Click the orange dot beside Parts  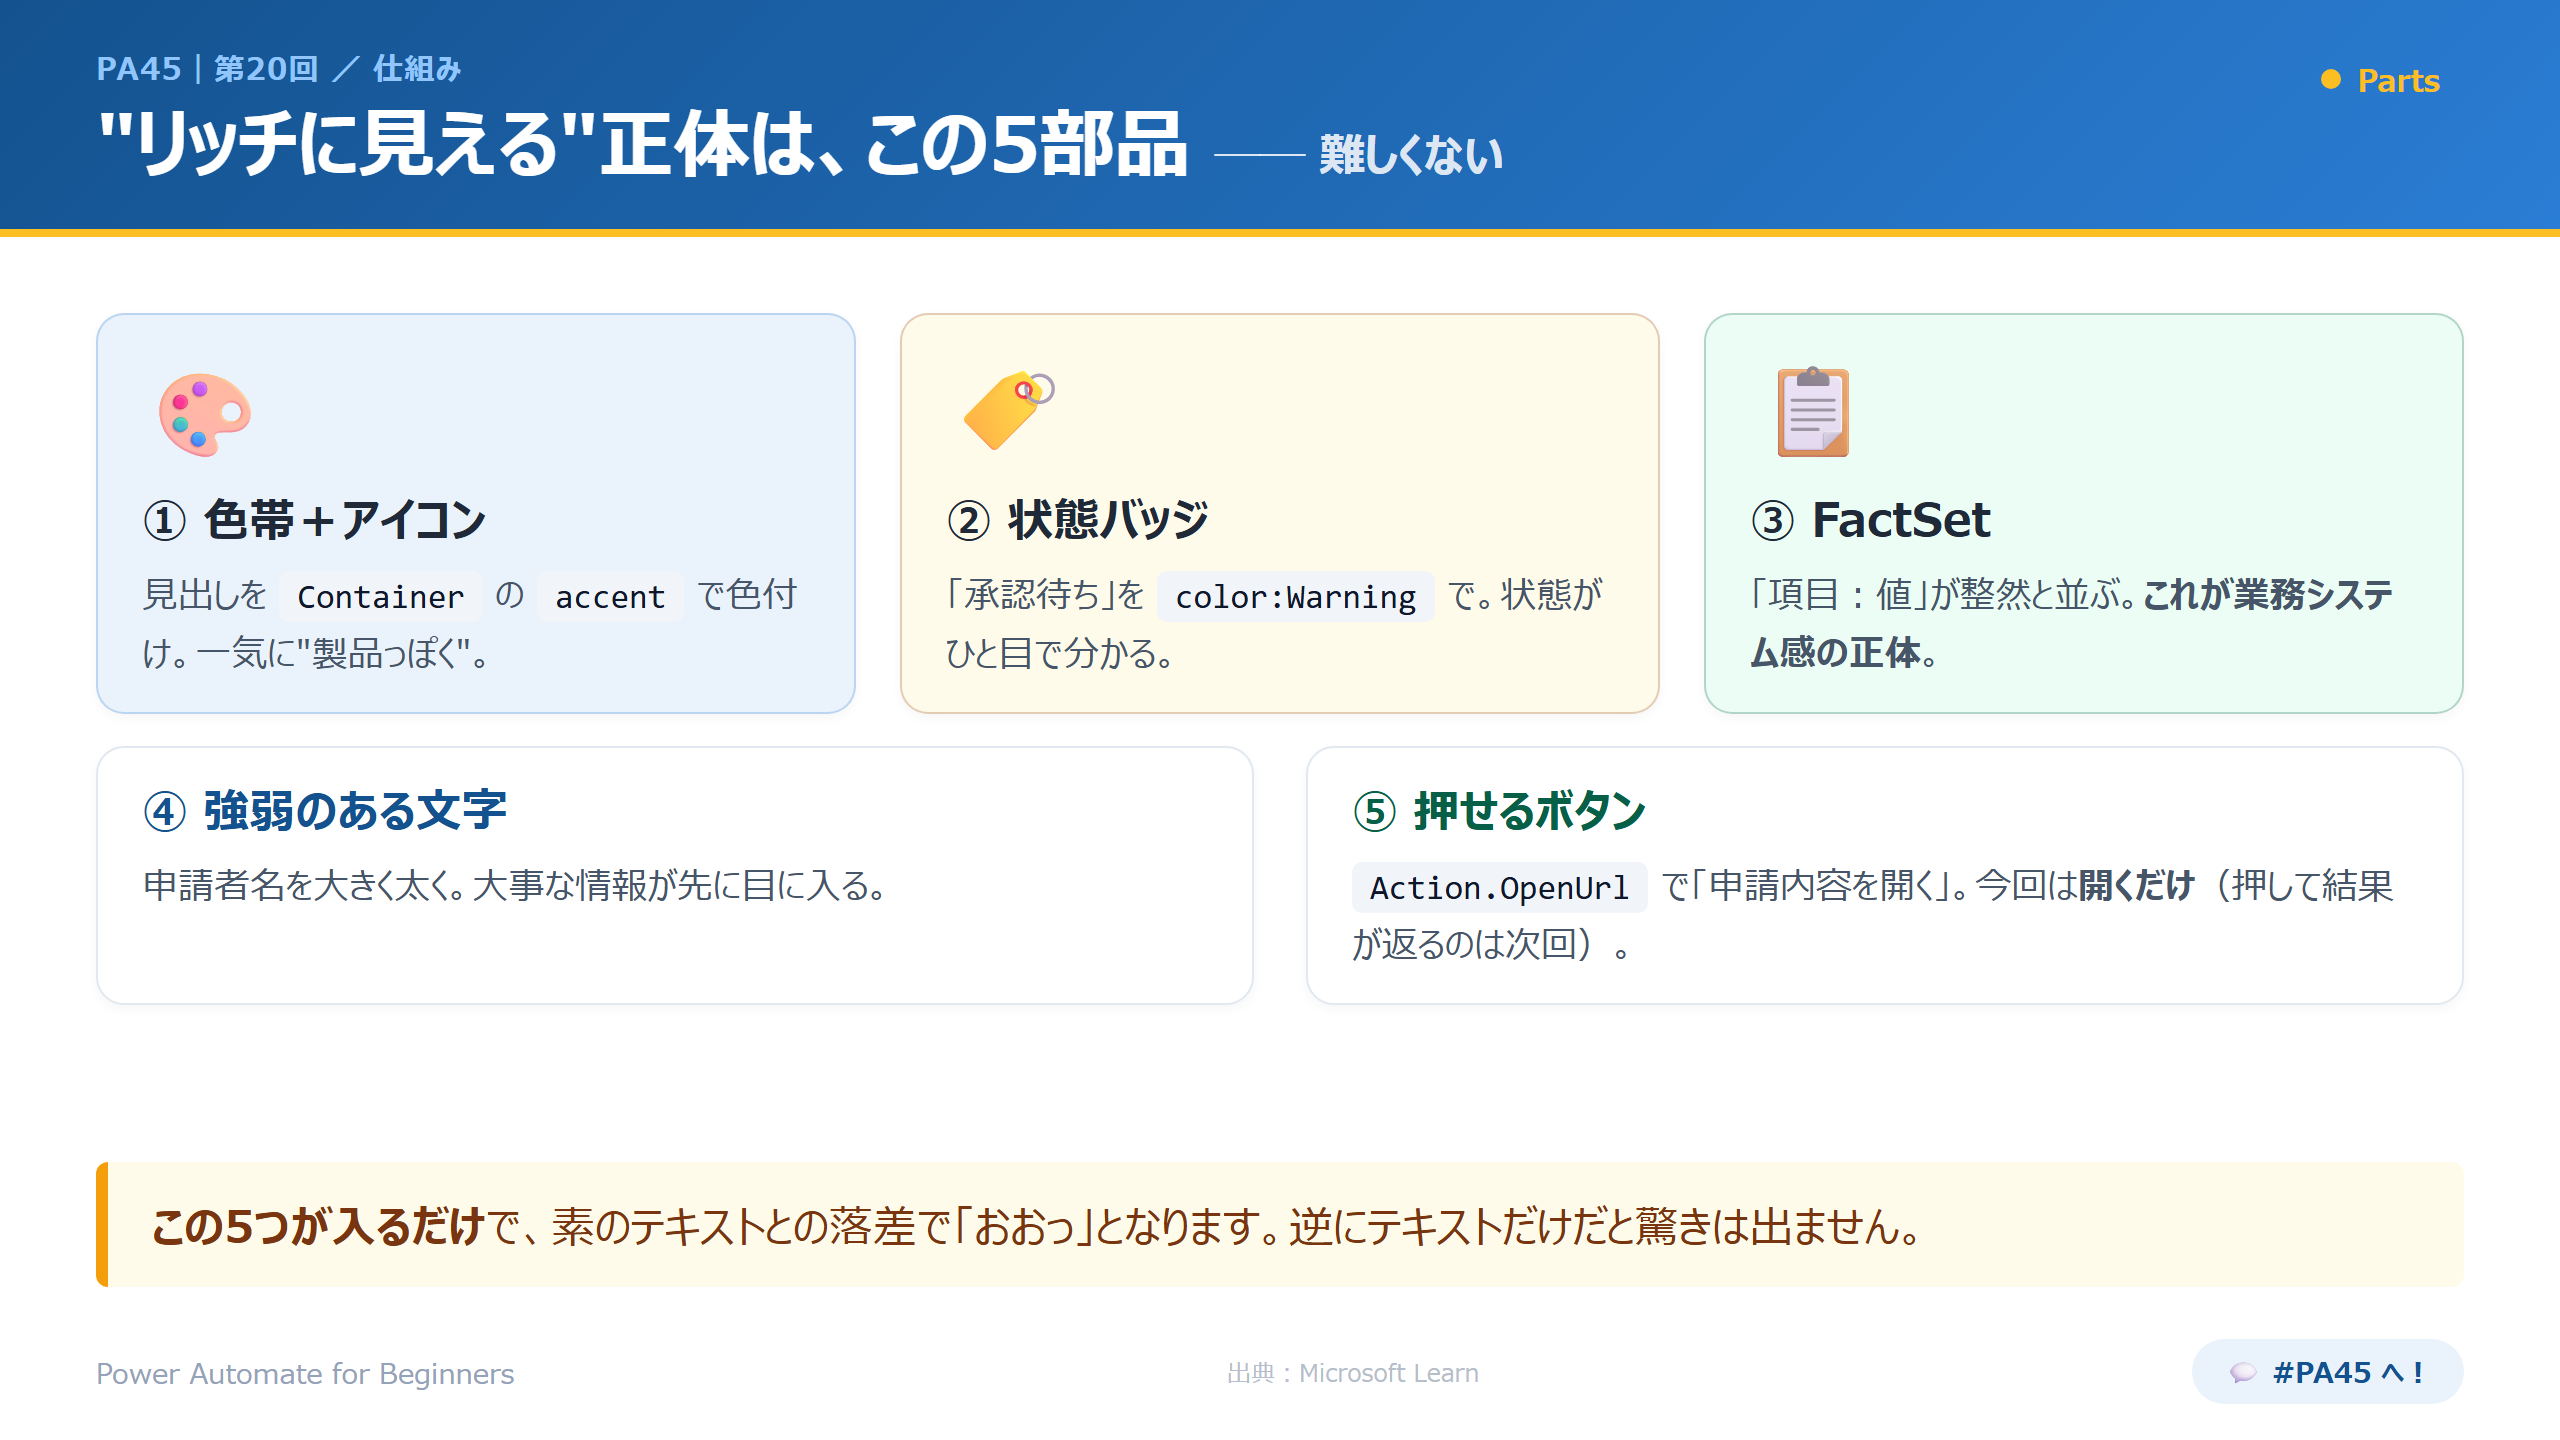coord(2330,80)
